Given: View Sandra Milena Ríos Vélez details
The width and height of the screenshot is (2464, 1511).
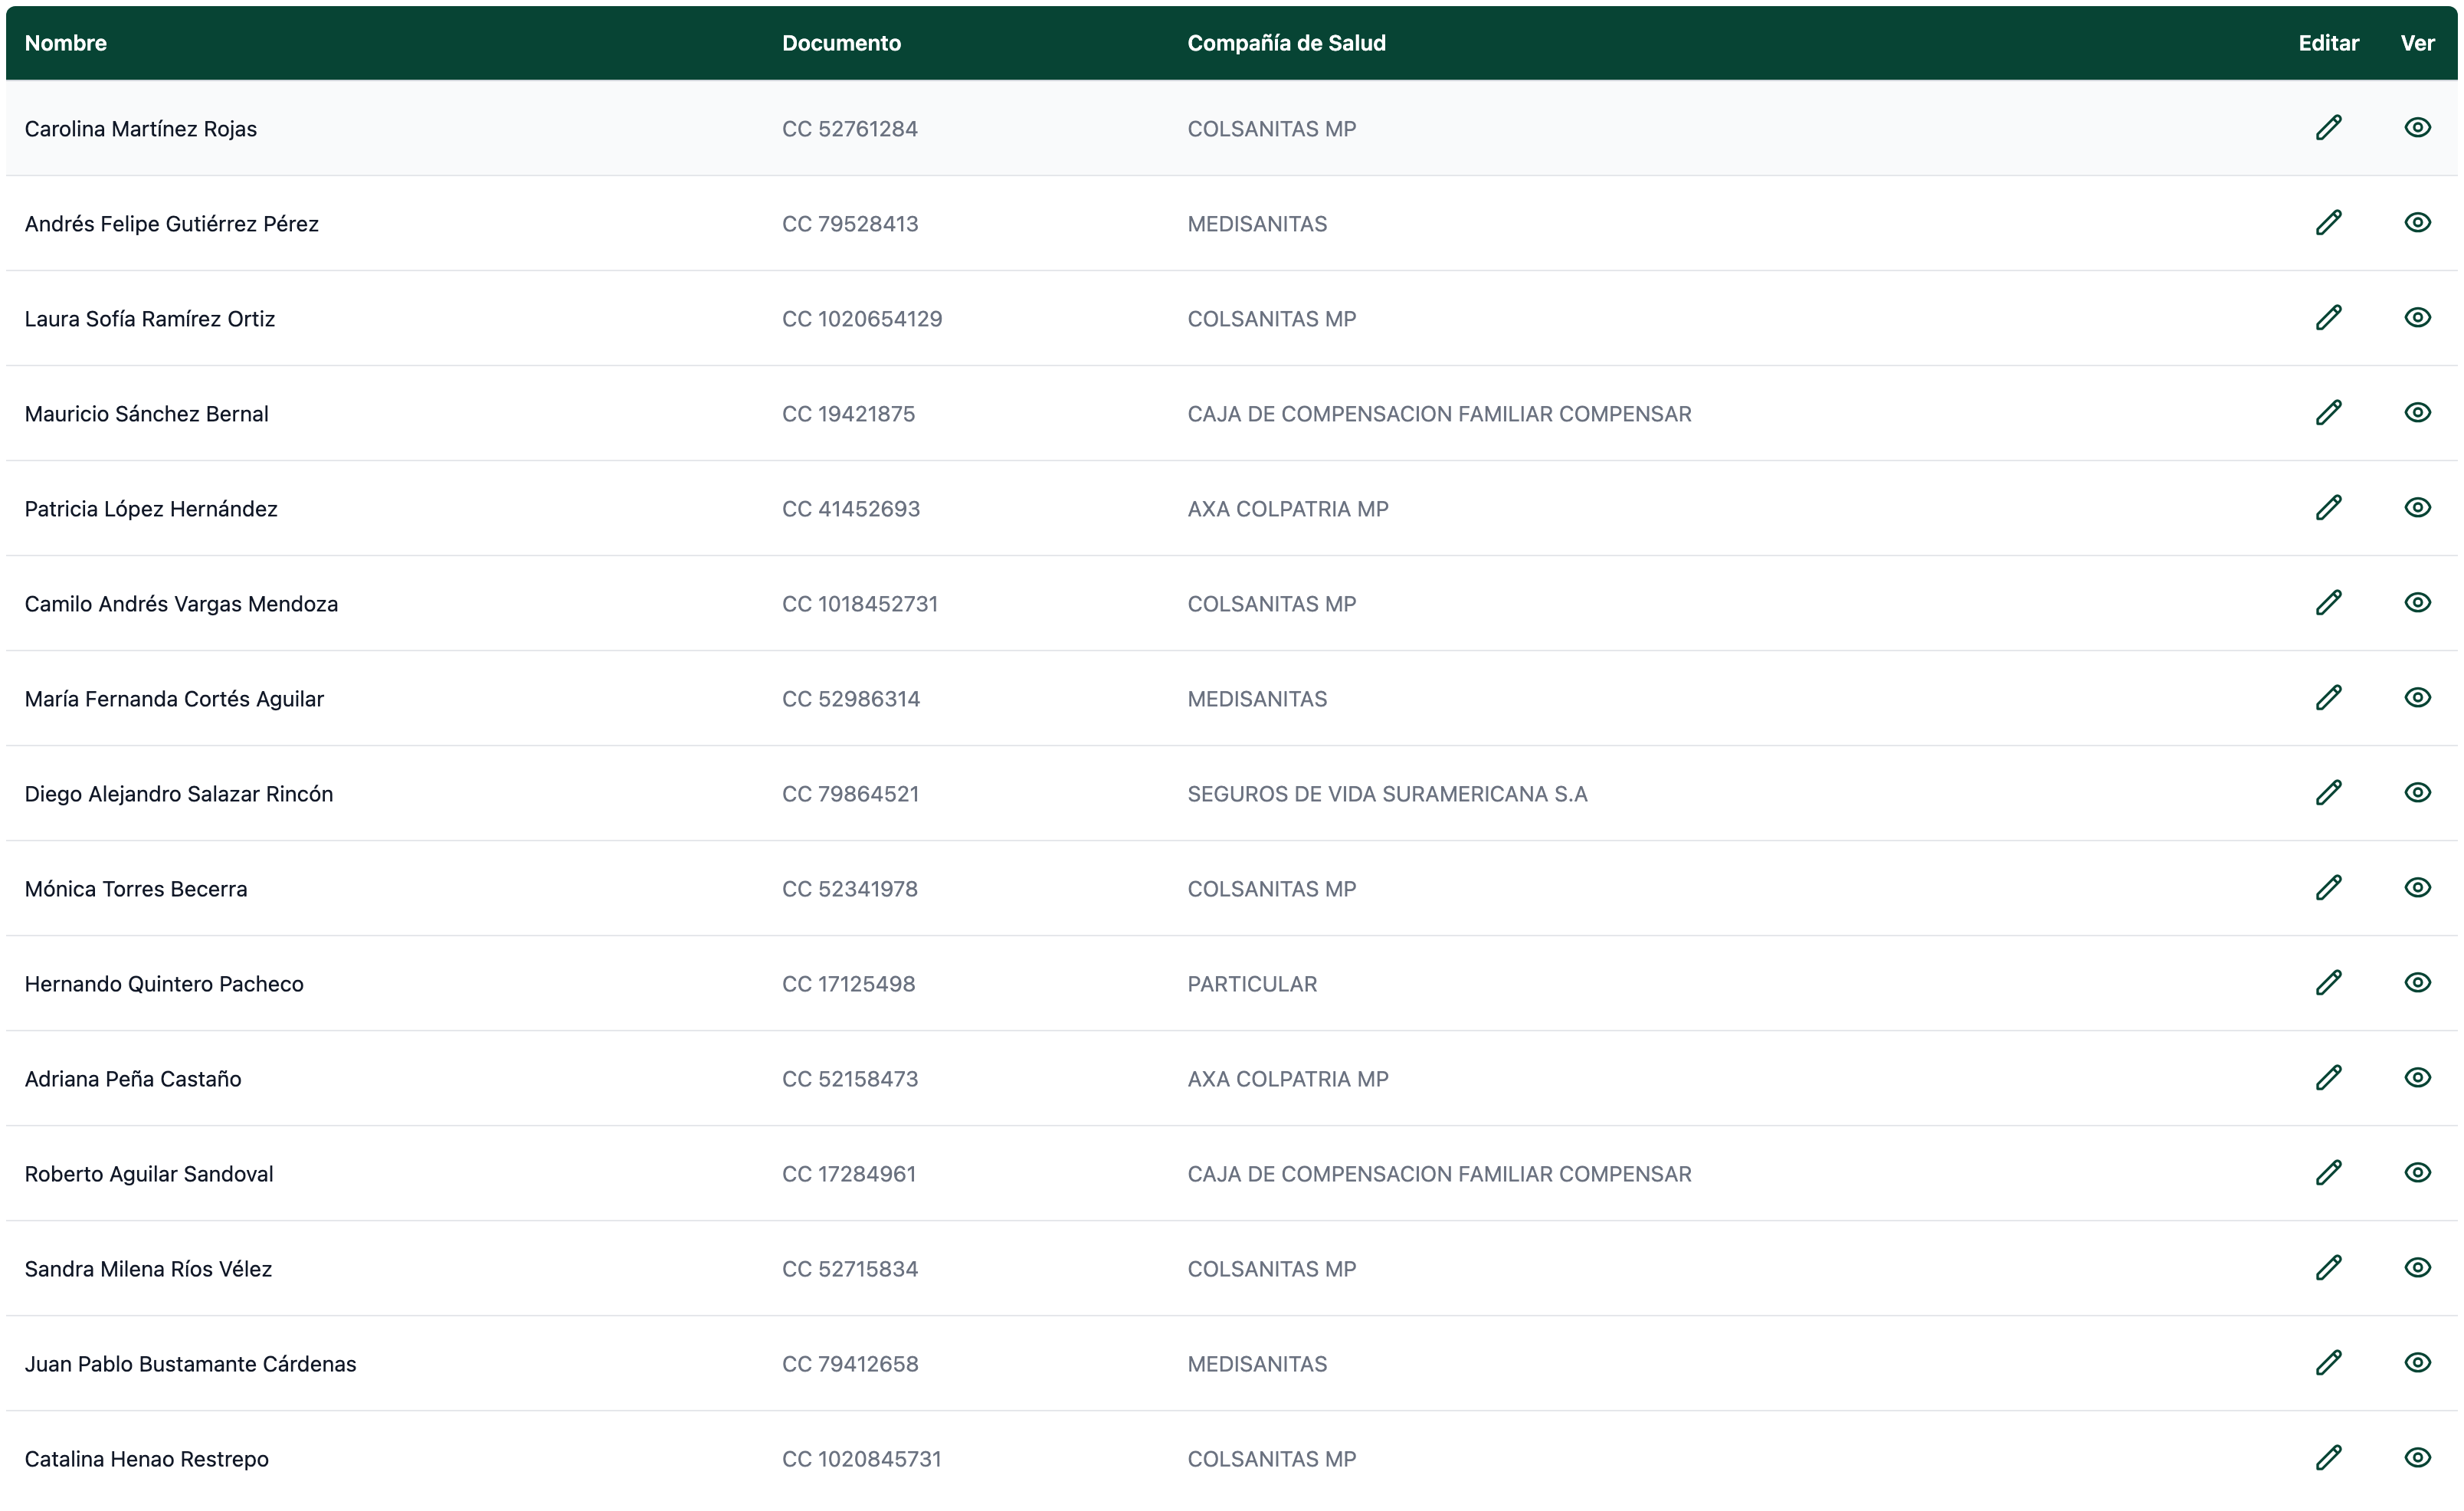Looking at the screenshot, I should coord(2417,1268).
